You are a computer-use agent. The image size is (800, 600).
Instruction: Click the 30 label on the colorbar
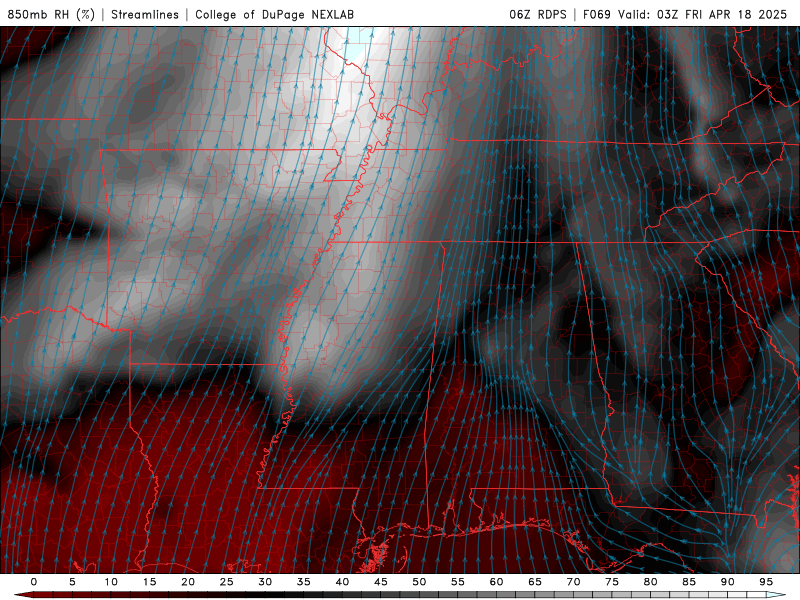pos(265,582)
